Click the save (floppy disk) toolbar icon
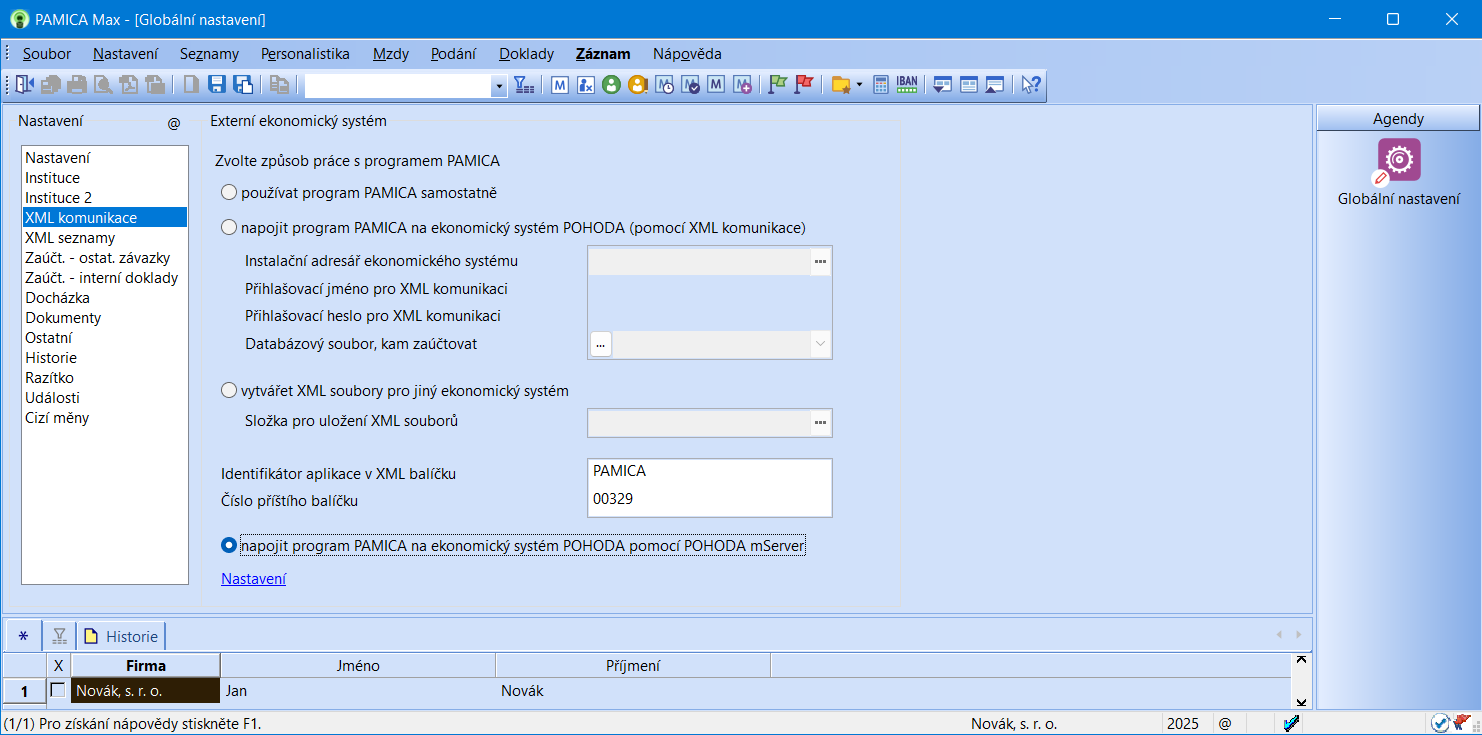The image size is (1482, 735). coord(217,85)
